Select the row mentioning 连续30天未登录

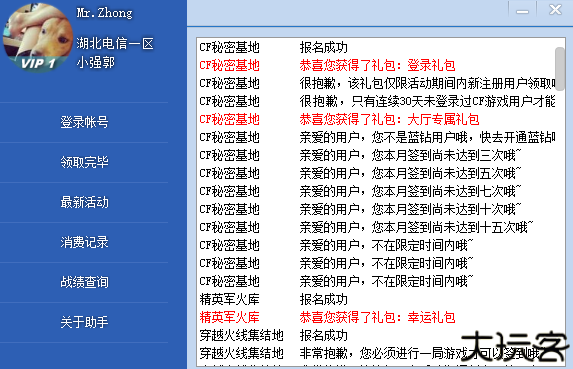376,101
